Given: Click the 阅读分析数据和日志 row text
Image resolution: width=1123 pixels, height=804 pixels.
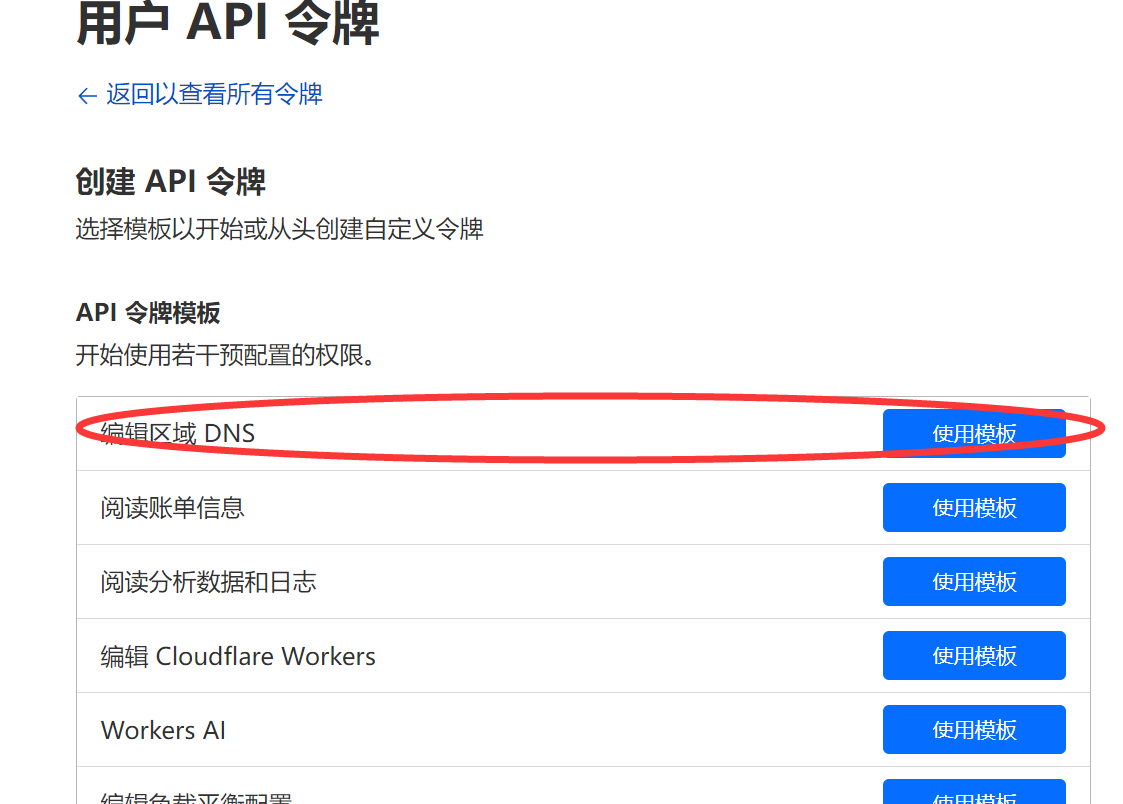Looking at the screenshot, I should (x=208, y=582).
